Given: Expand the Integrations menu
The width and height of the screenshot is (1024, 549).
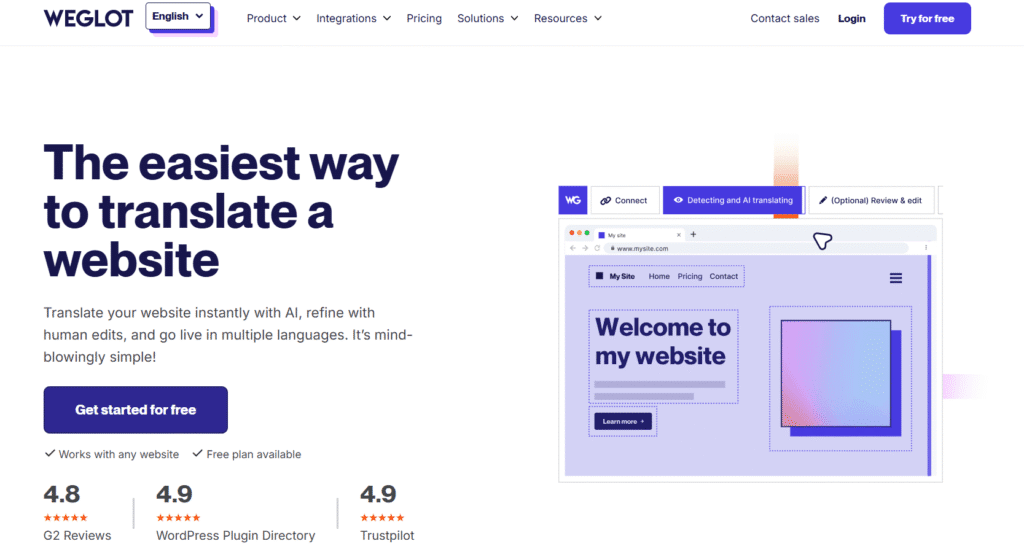Looking at the screenshot, I should click(x=353, y=18).
